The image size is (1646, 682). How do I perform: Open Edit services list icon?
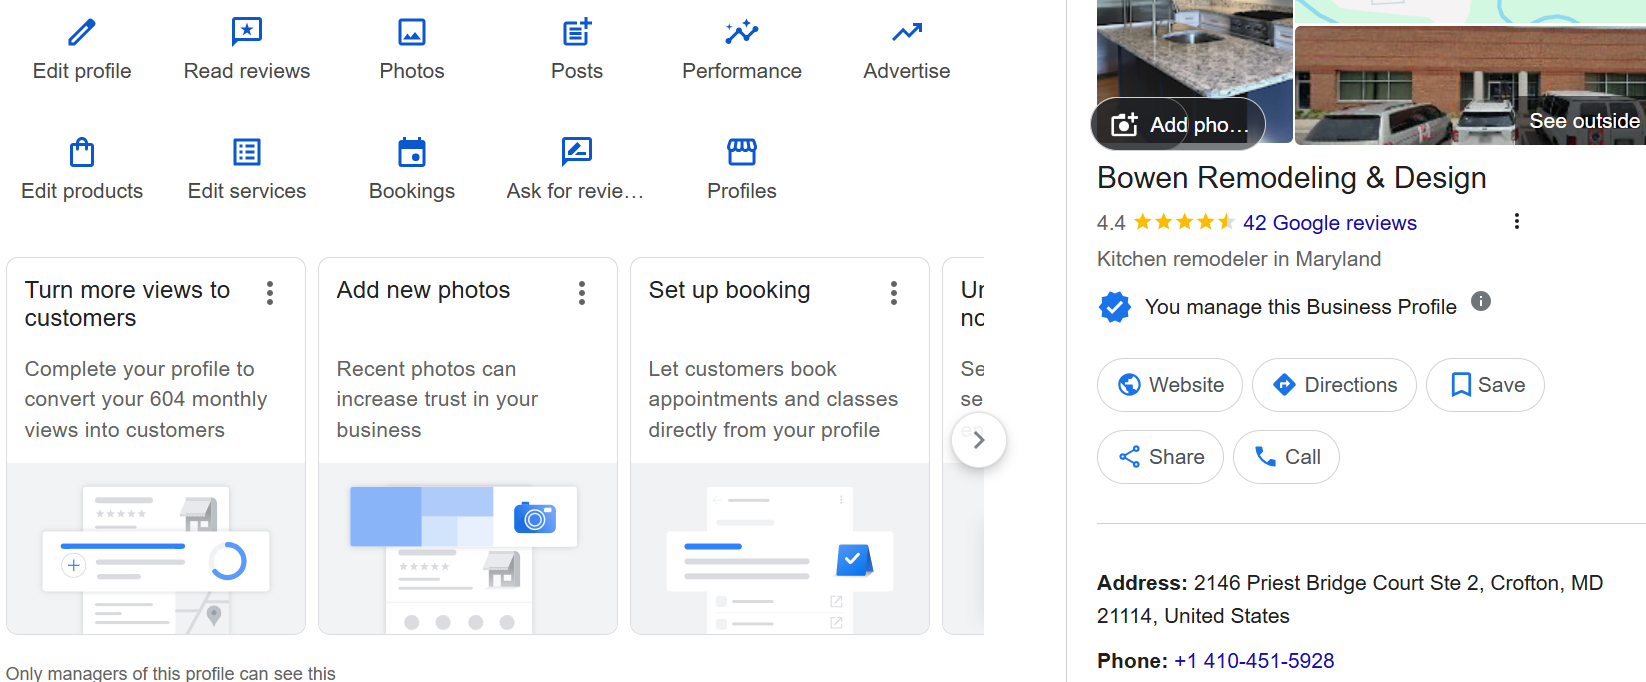(247, 152)
